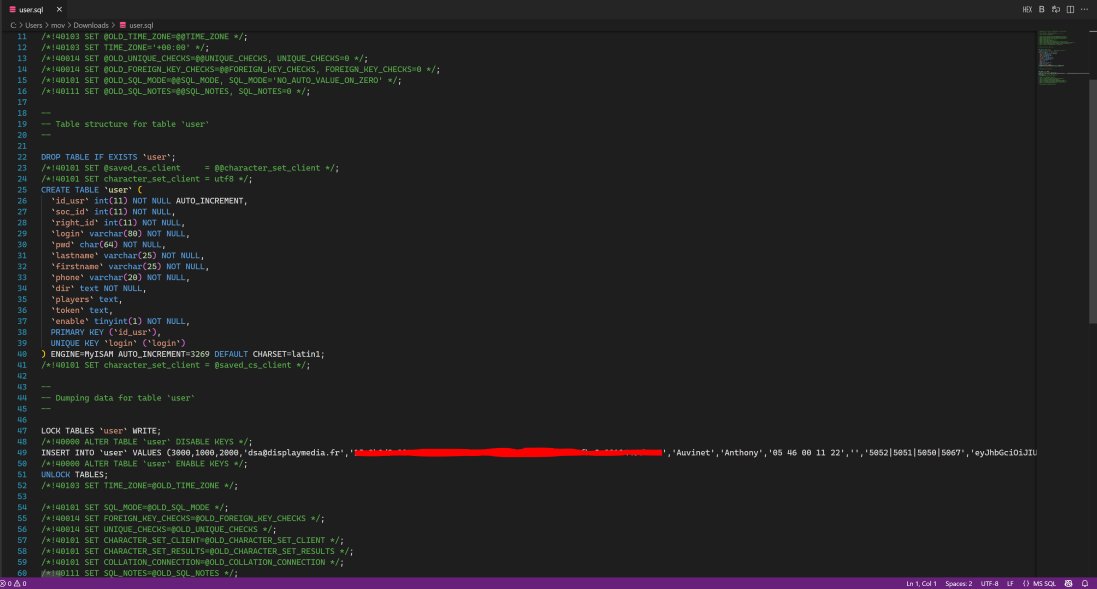Image resolution: width=1097 pixels, height=589 pixels.
Task: Switch line endings via the LF indicator
Action: (x=1011, y=583)
